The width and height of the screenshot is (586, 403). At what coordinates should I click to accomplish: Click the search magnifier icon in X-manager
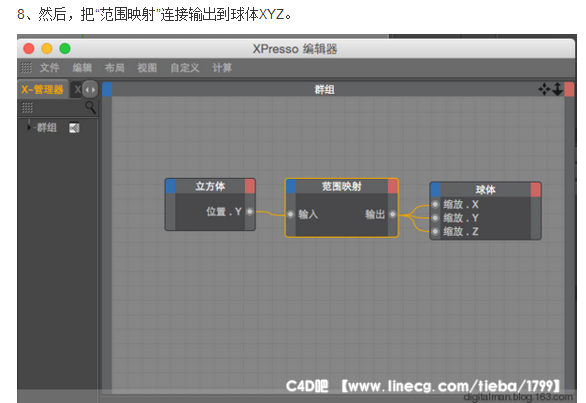(x=90, y=107)
